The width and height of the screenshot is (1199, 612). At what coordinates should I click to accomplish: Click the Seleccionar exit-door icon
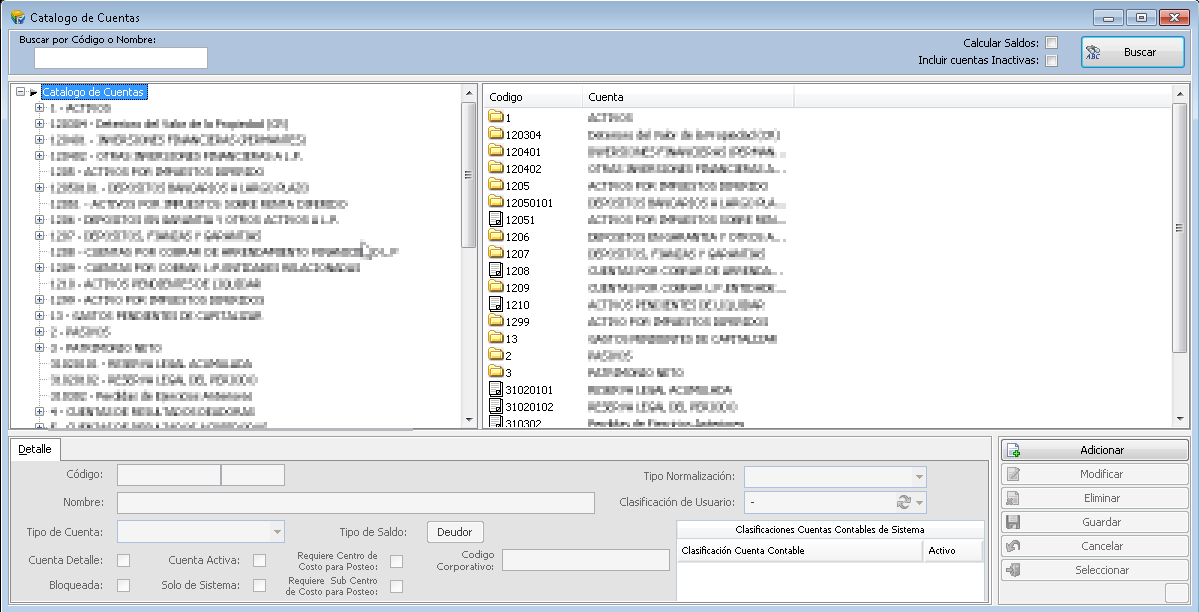click(x=1013, y=570)
